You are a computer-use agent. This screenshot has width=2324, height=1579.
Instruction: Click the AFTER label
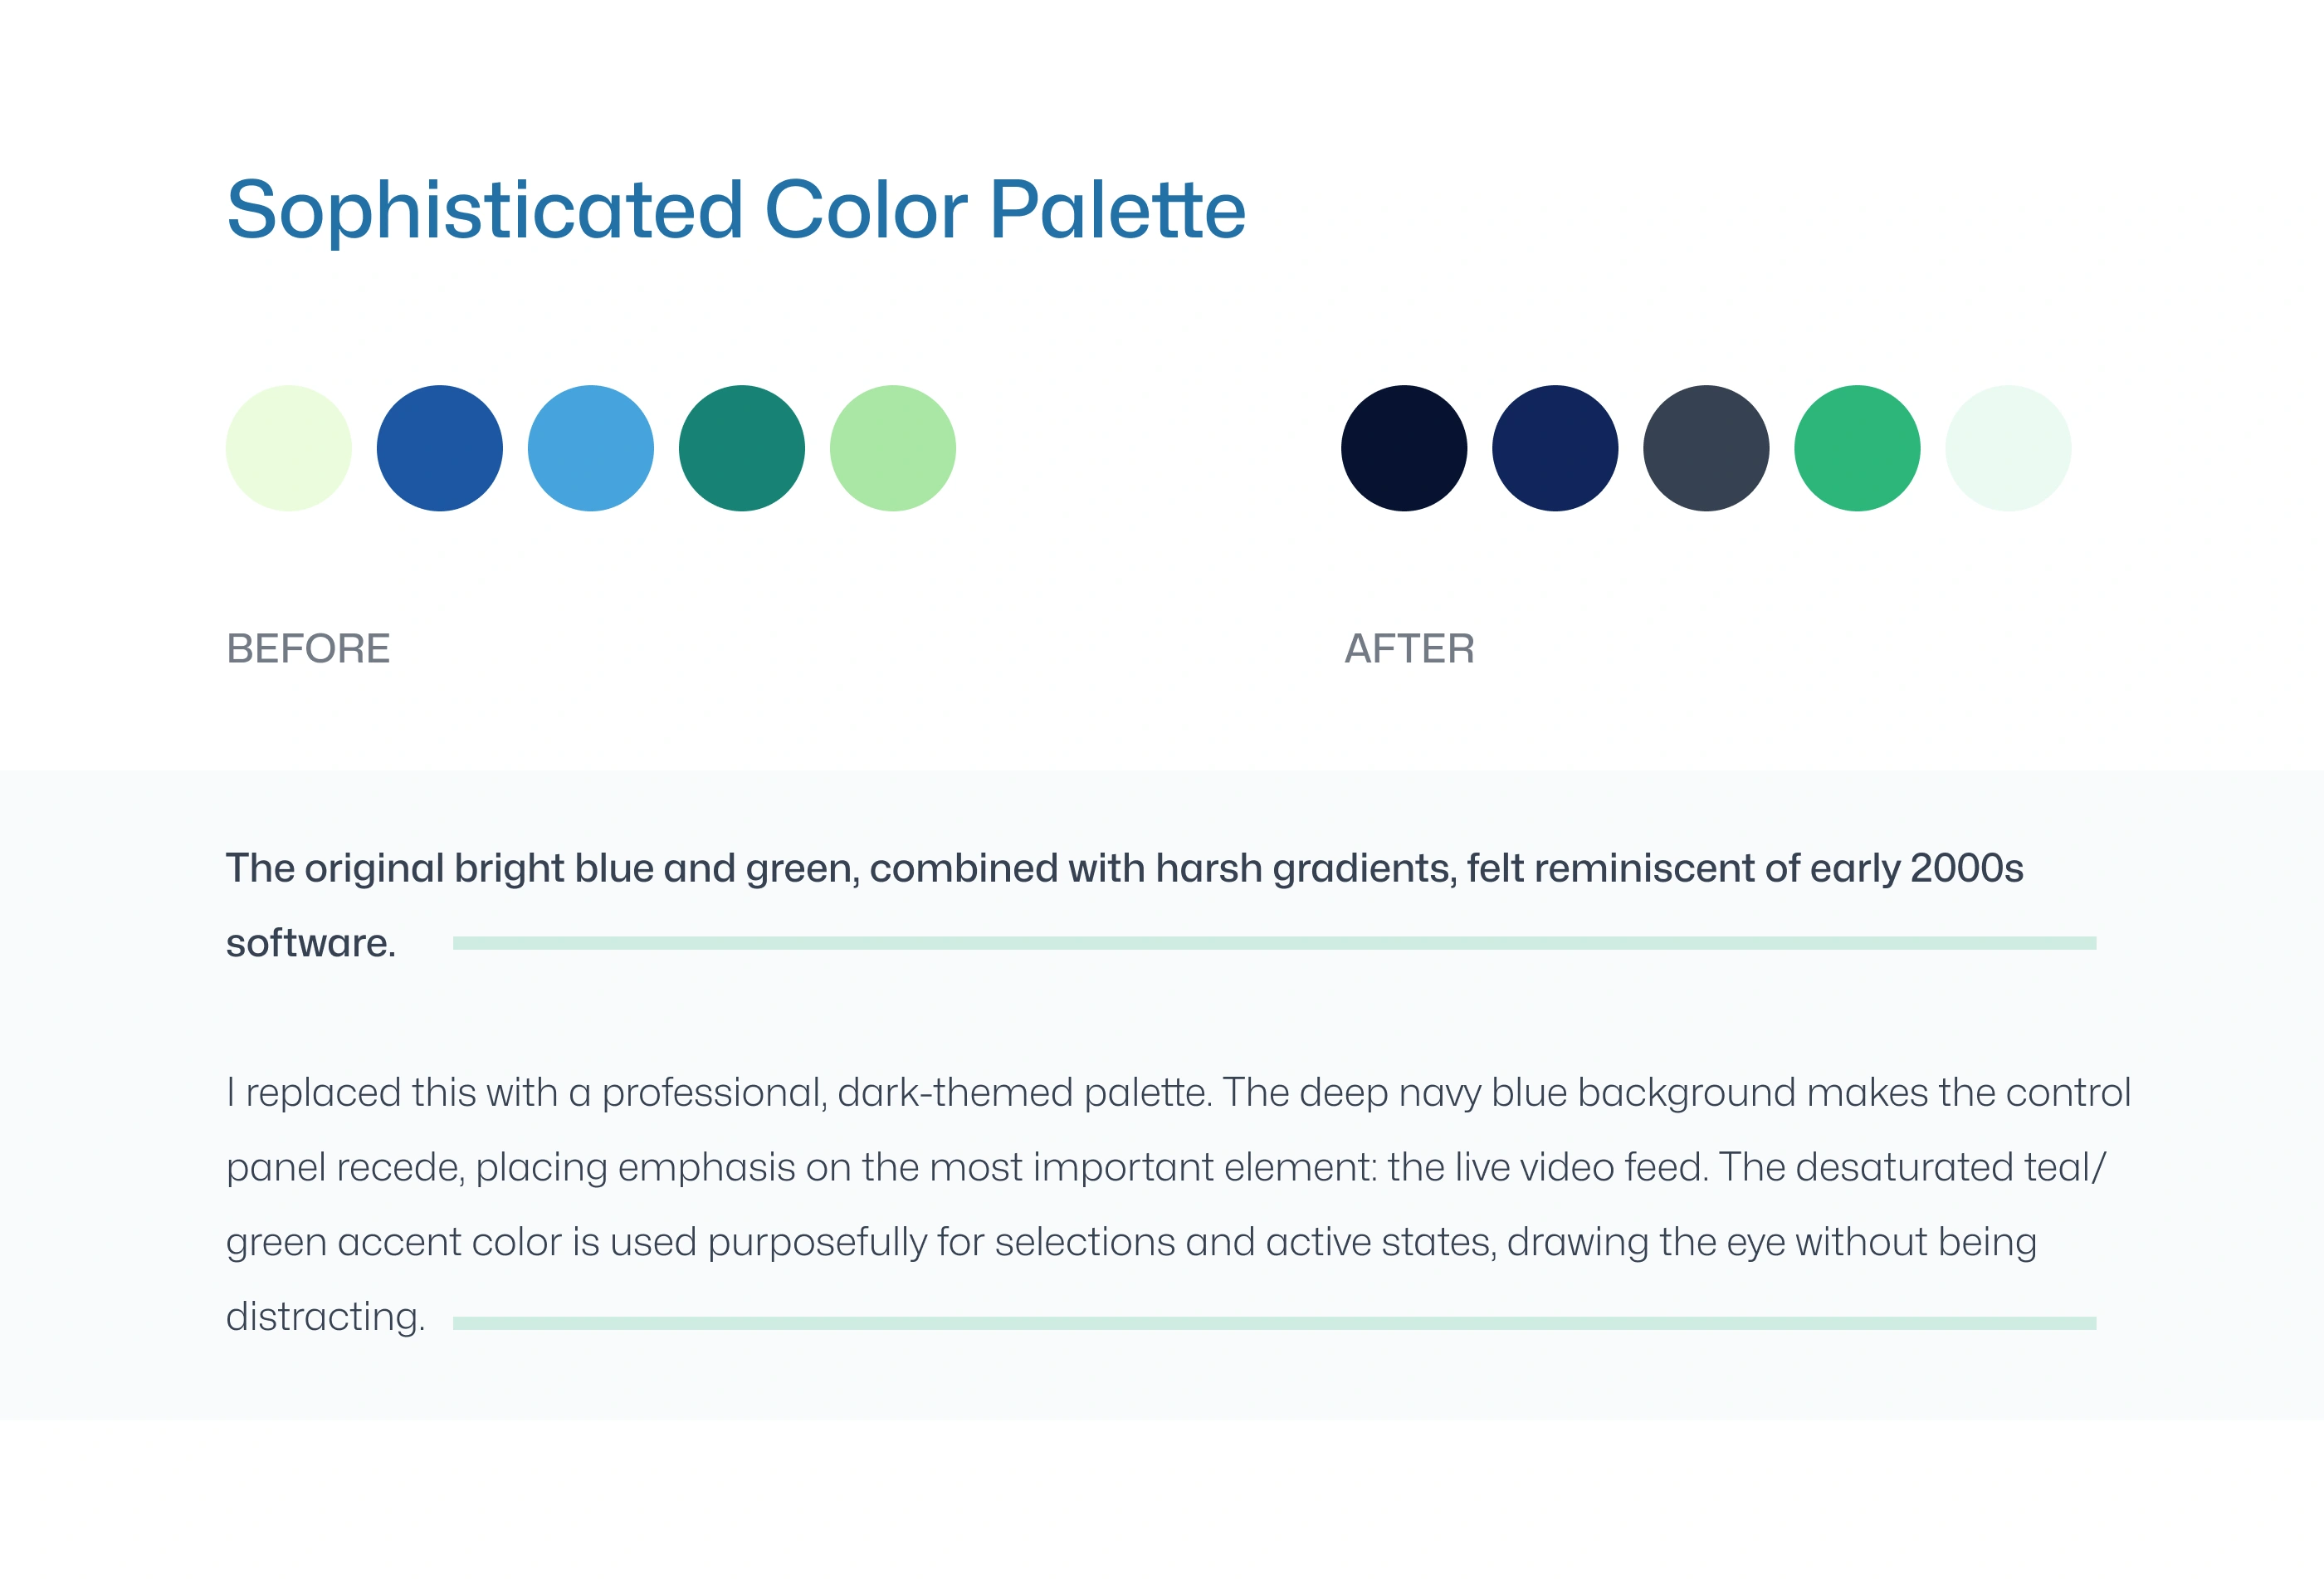tap(1408, 649)
